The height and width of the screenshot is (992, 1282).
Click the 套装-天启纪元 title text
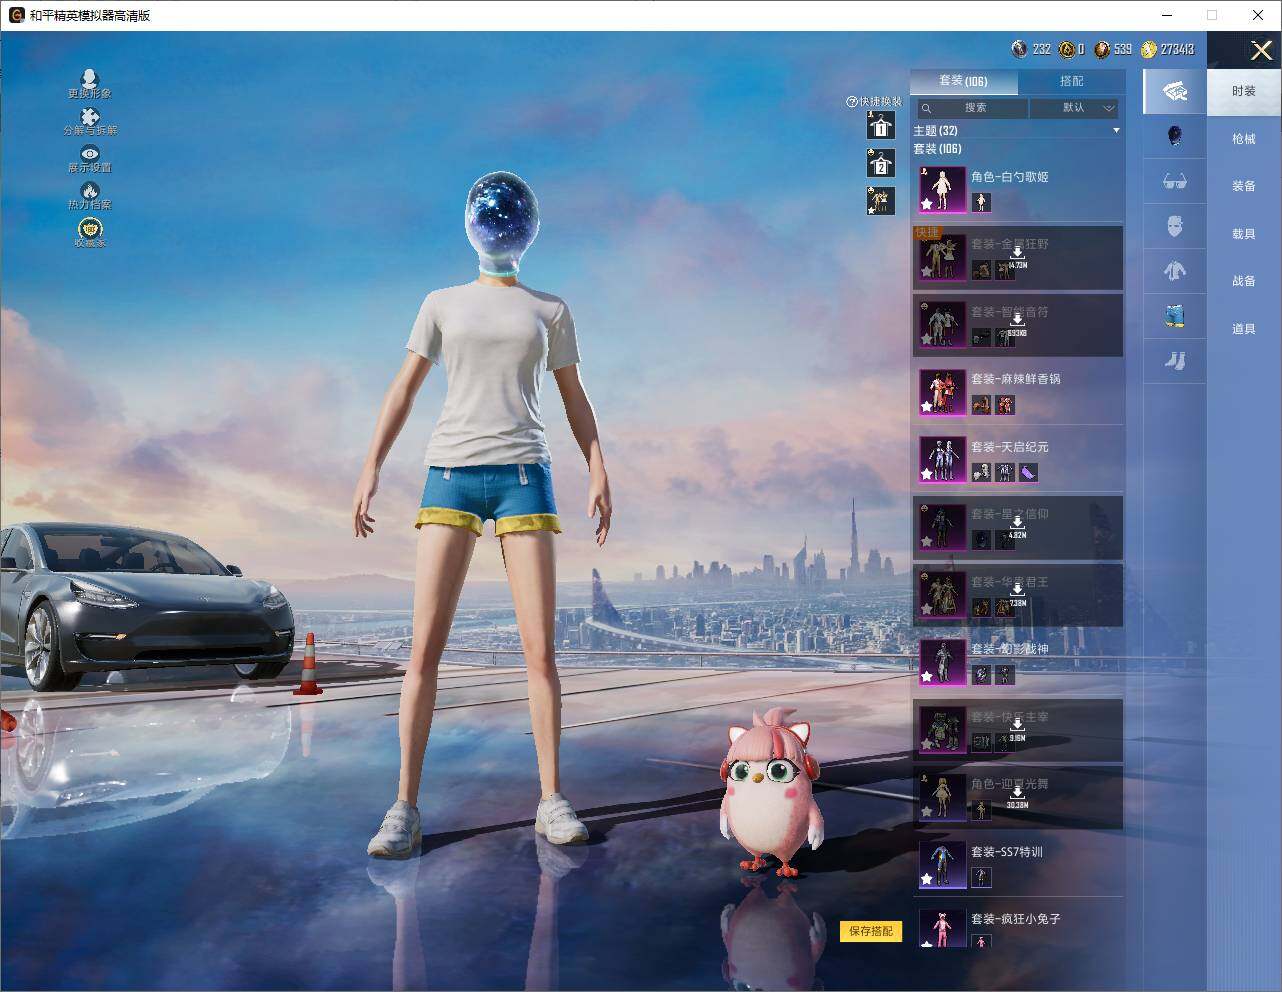1010,447
